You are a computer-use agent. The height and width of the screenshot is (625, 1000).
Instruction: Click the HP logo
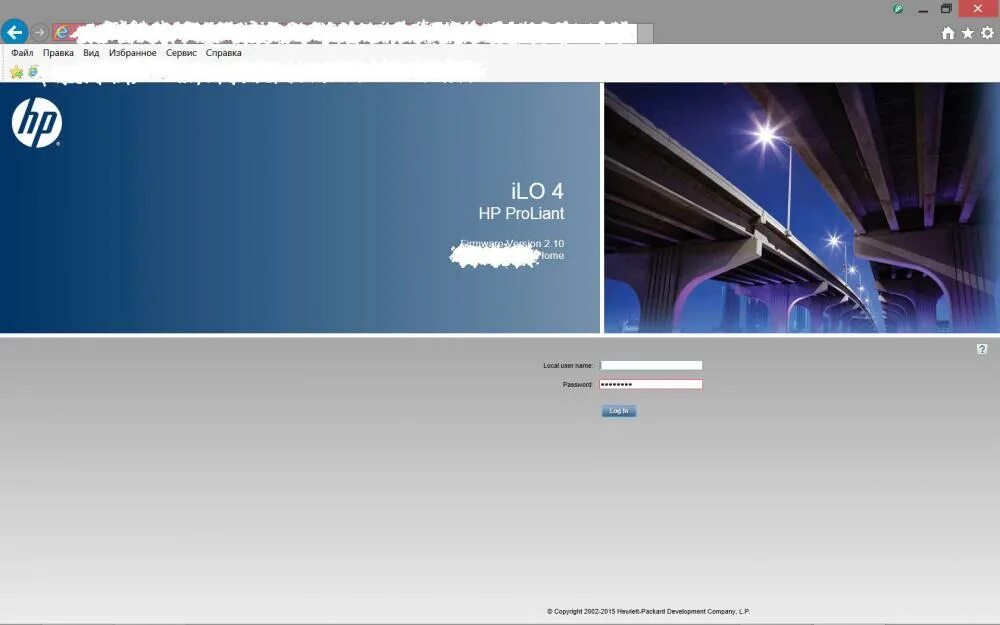point(36,122)
